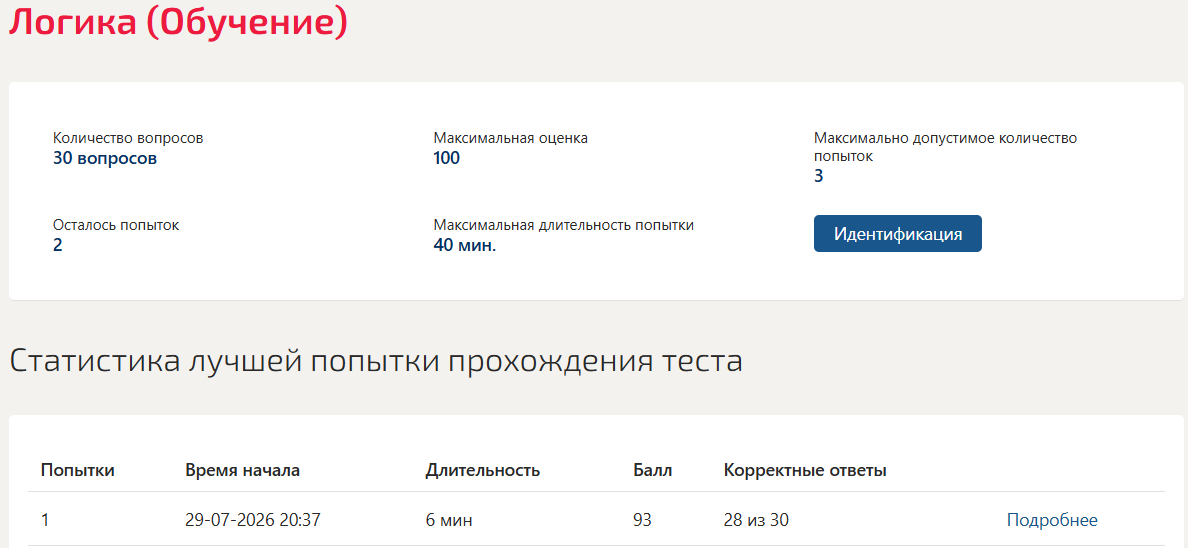
Task: Click the maximum score value 100
Action: pos(446,158)
